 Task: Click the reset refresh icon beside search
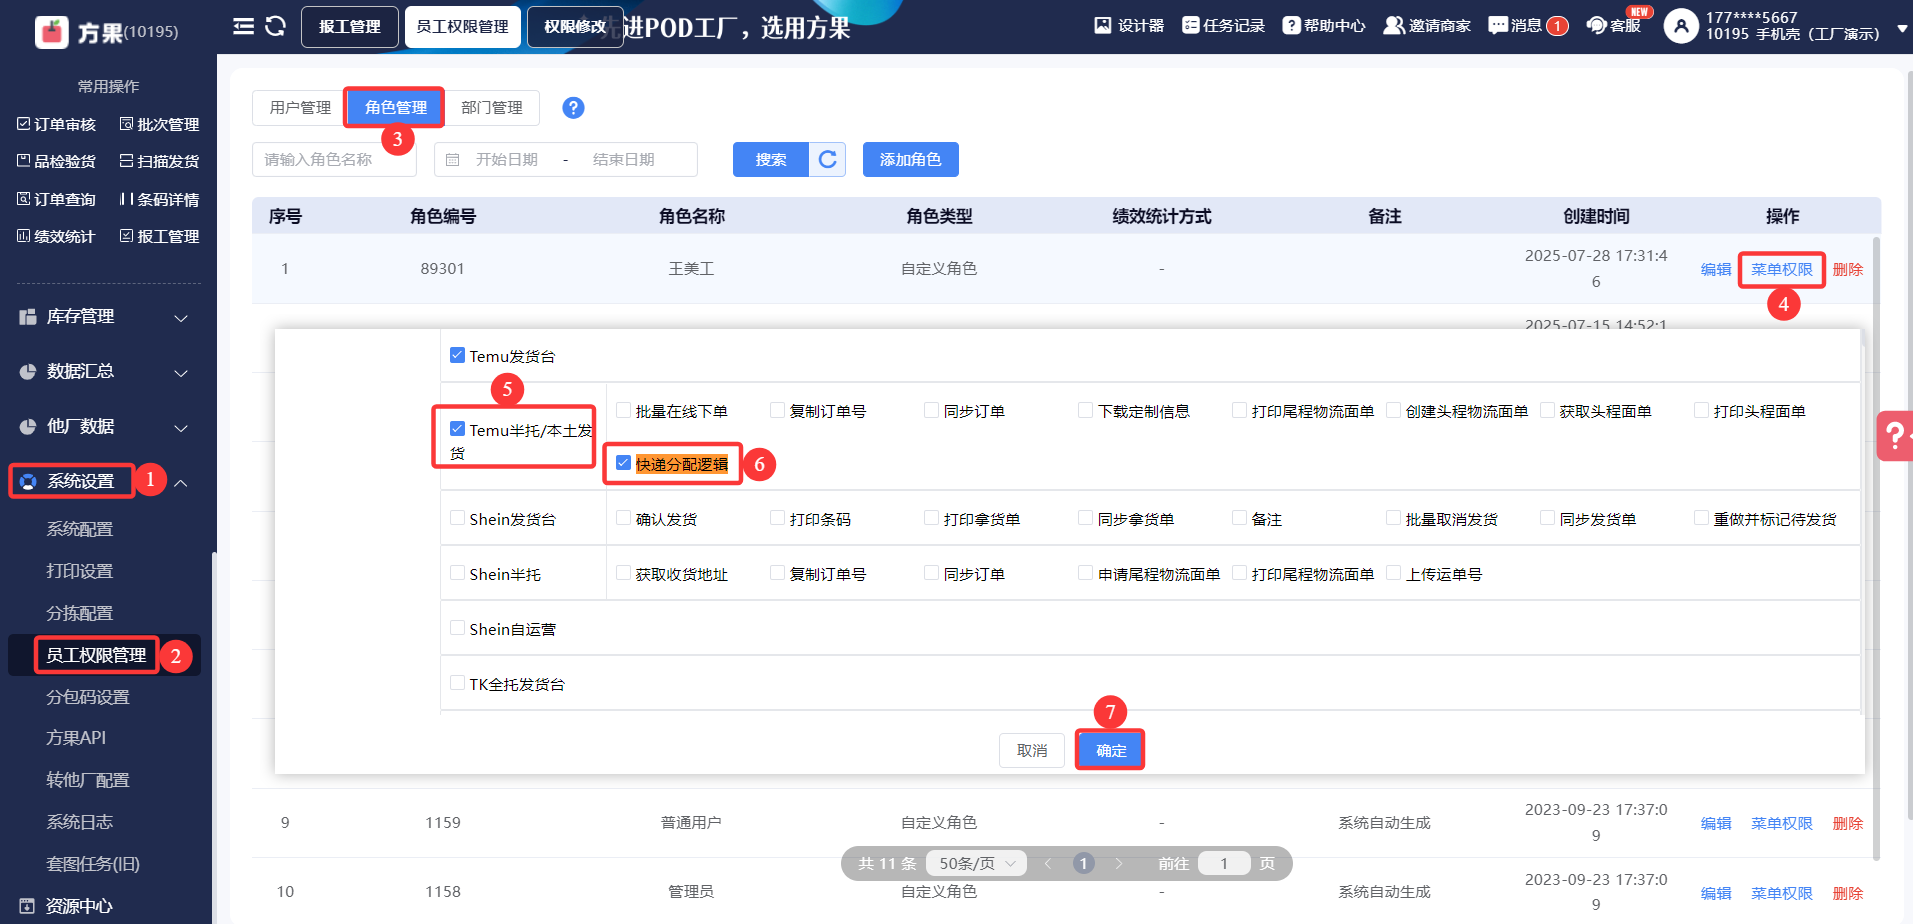[827, 160]
